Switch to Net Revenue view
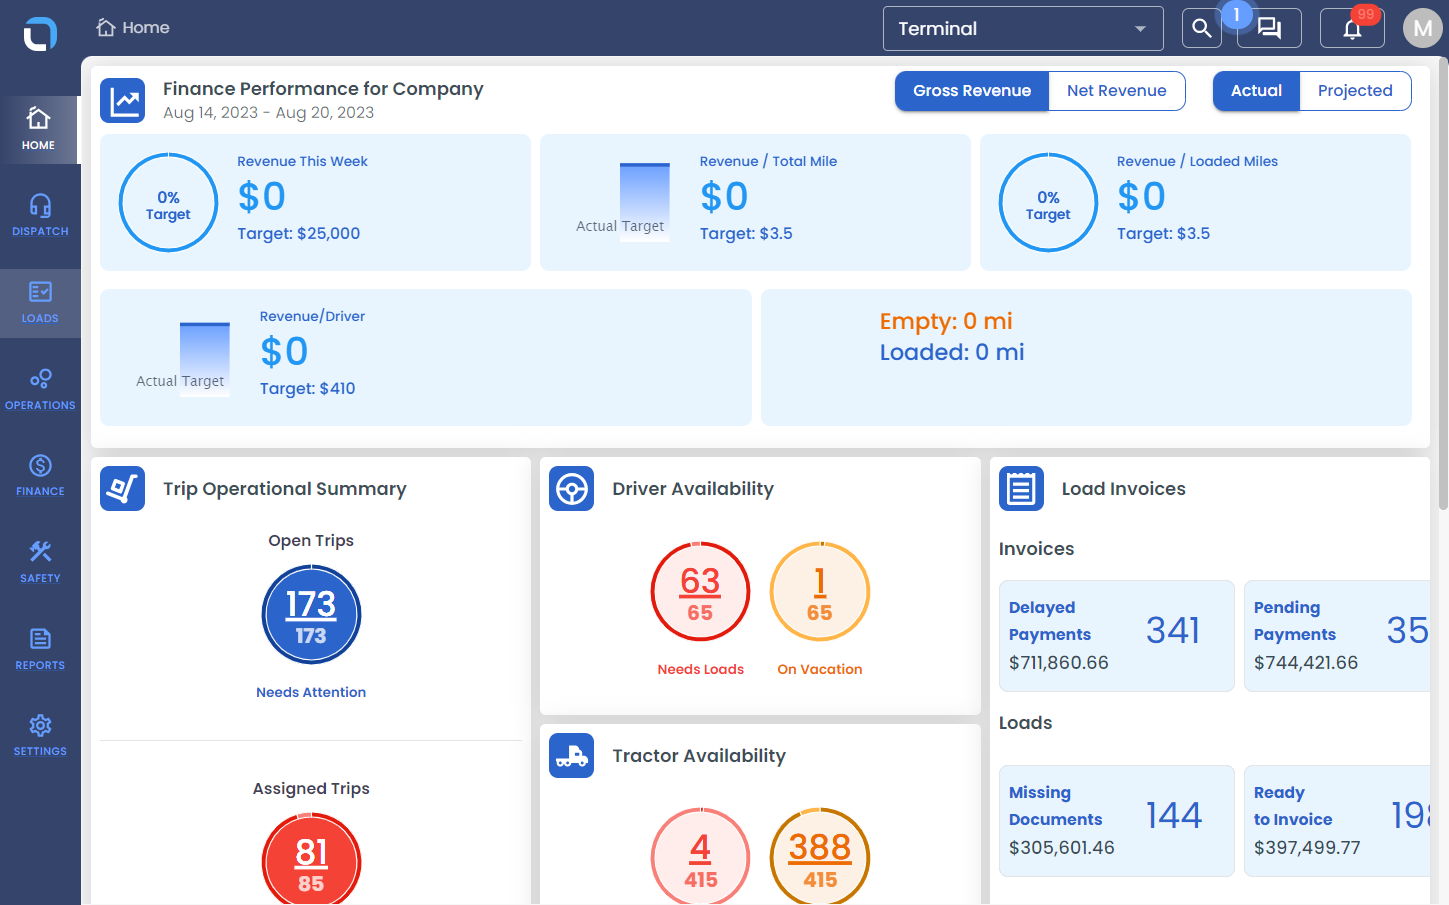 click(1117, 91)
